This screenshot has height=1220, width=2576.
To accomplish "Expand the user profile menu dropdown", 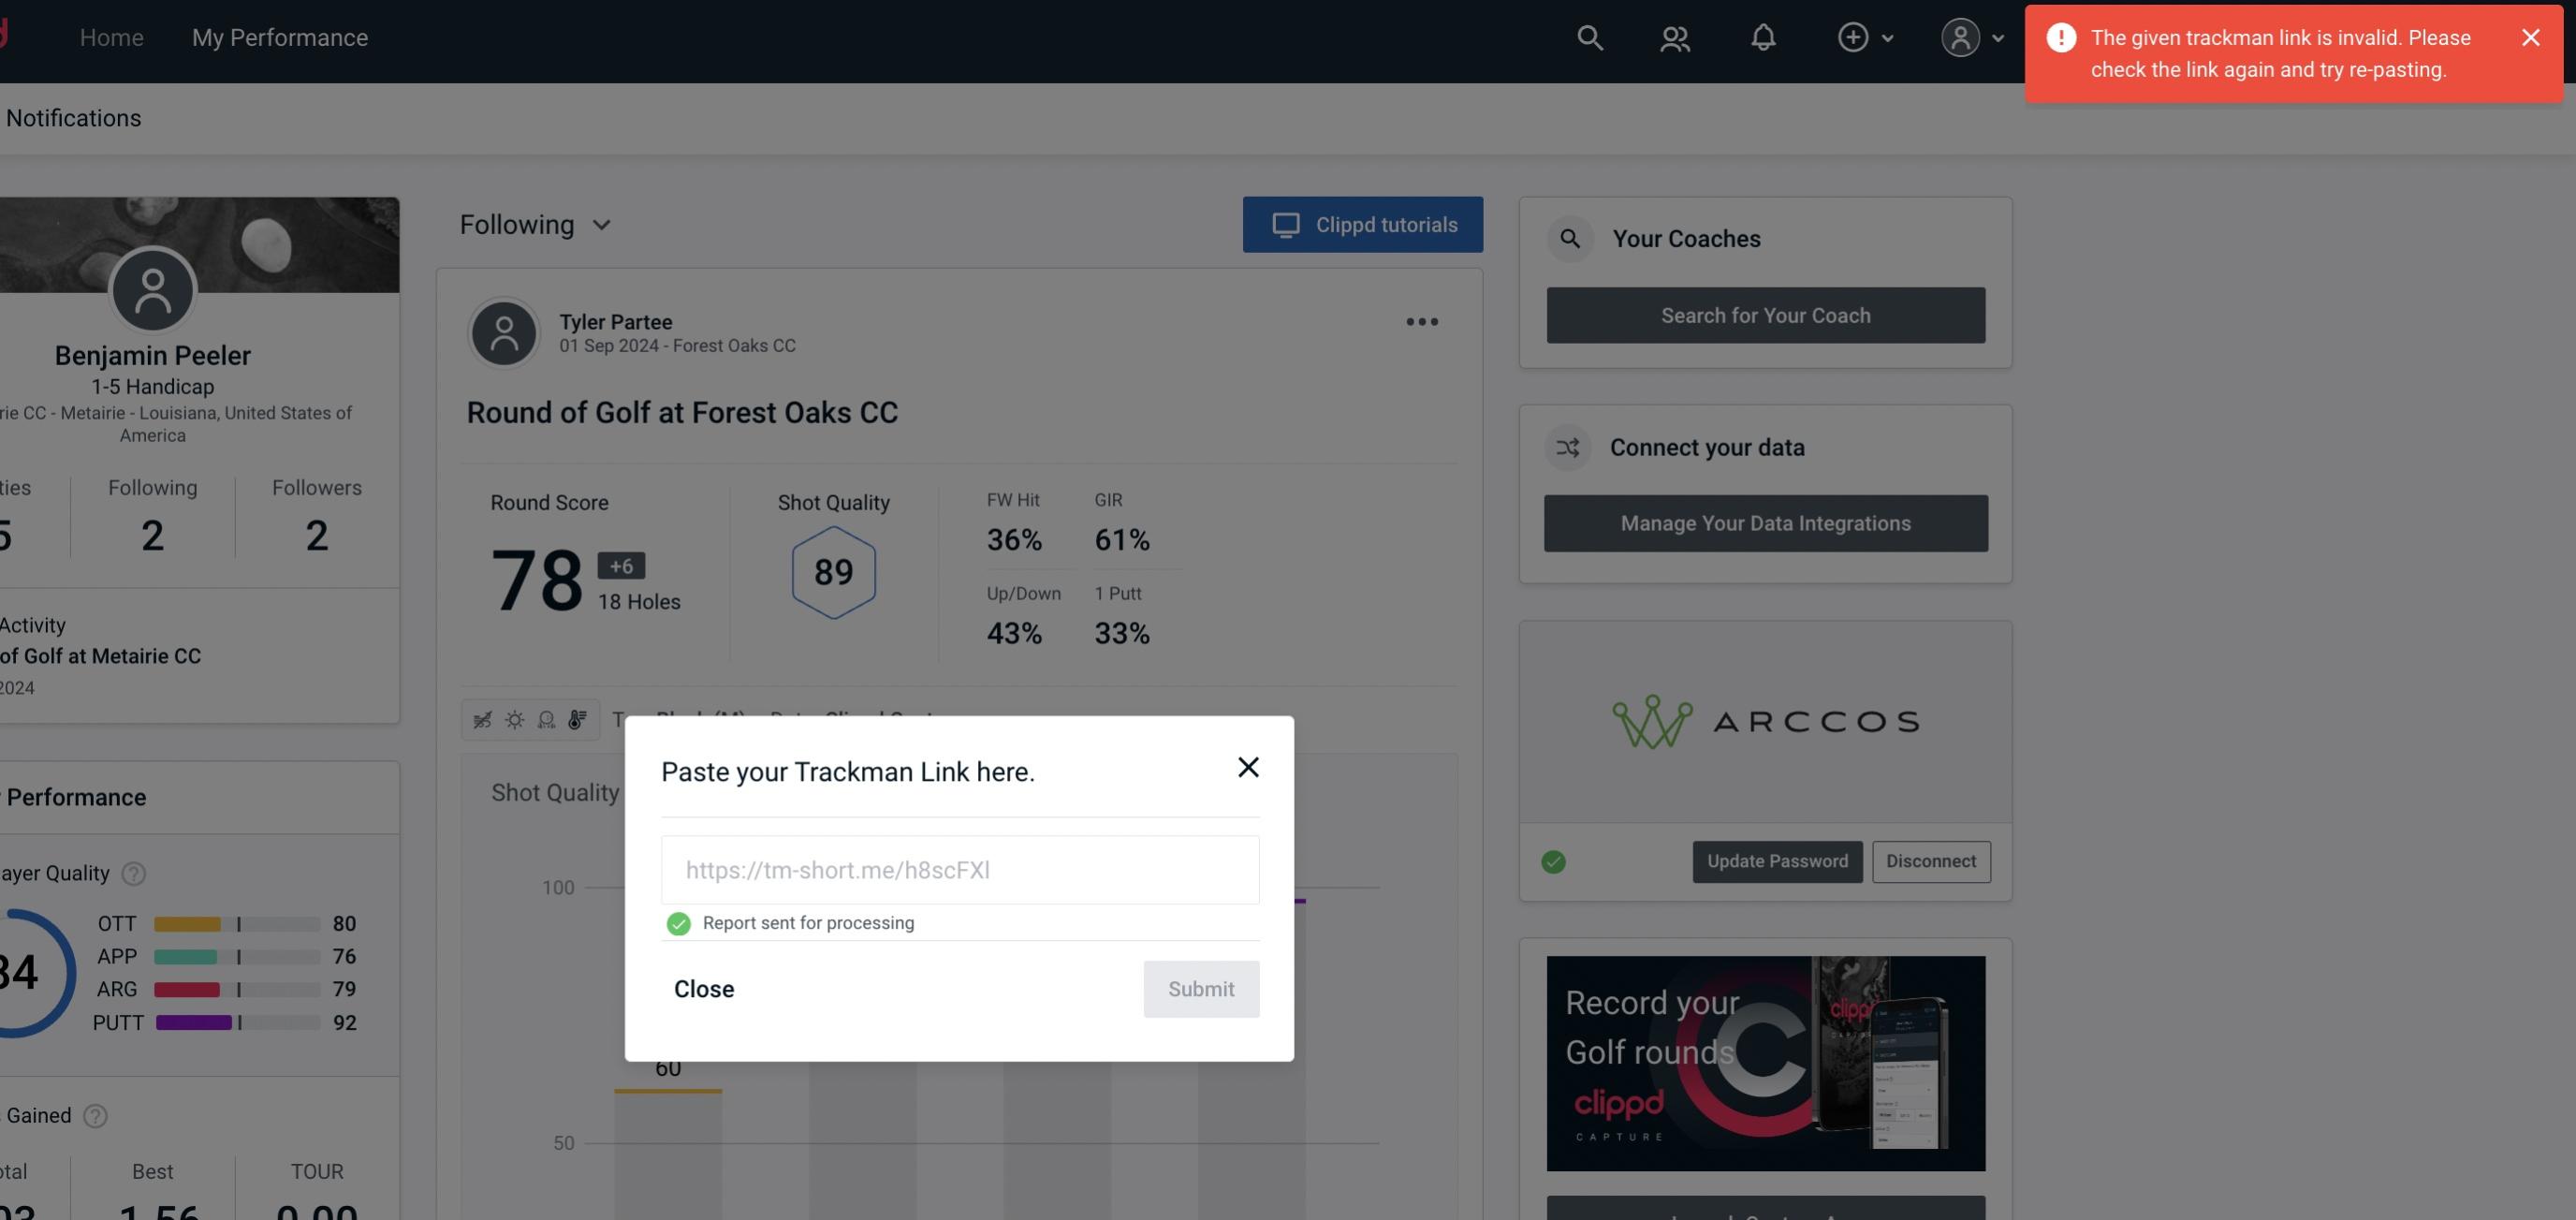I will pos(1971,37).
